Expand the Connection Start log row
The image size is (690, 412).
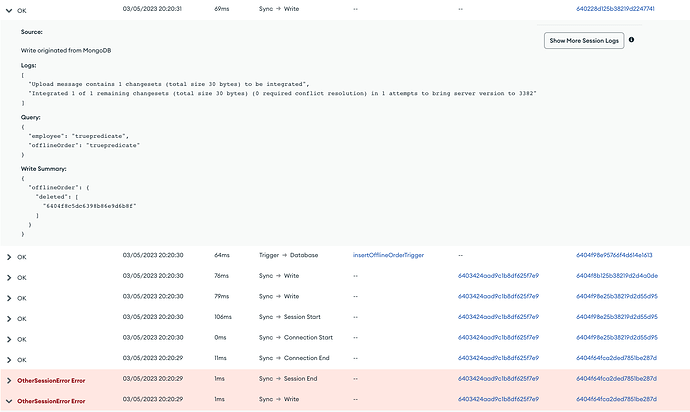point(9,338)
